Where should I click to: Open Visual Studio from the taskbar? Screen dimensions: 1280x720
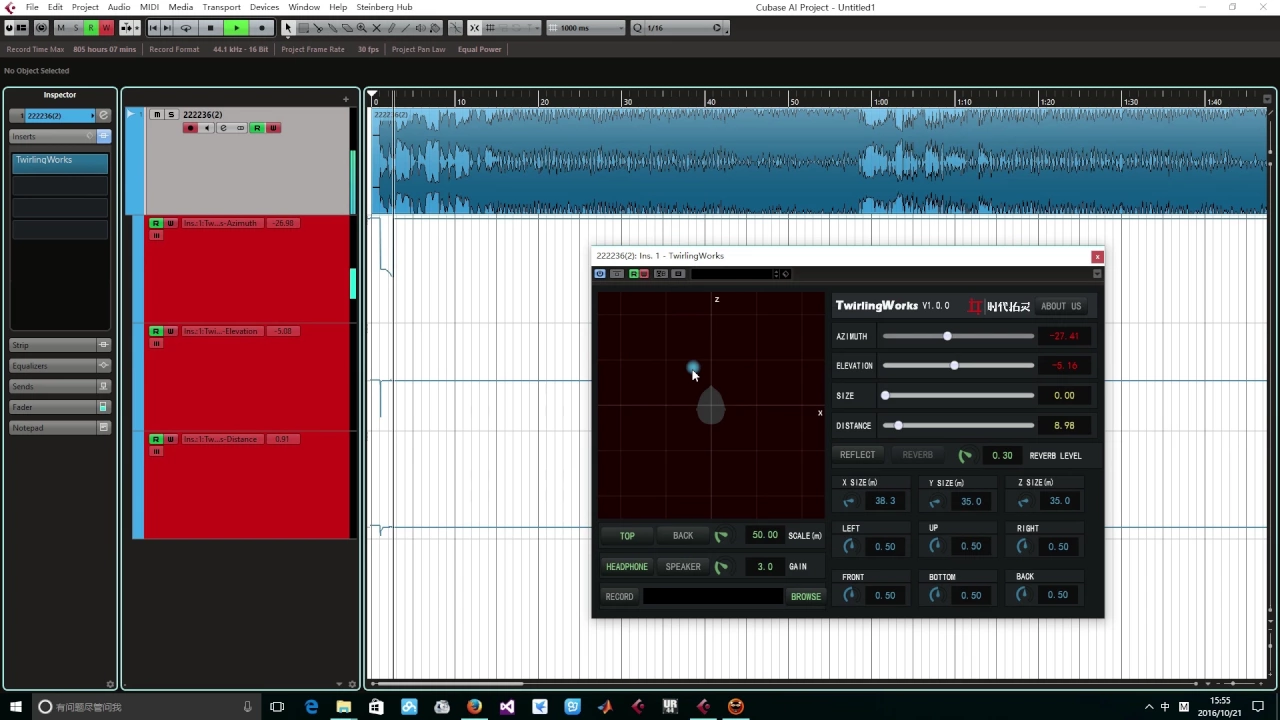pyautogui.click(x=507, y=707)
